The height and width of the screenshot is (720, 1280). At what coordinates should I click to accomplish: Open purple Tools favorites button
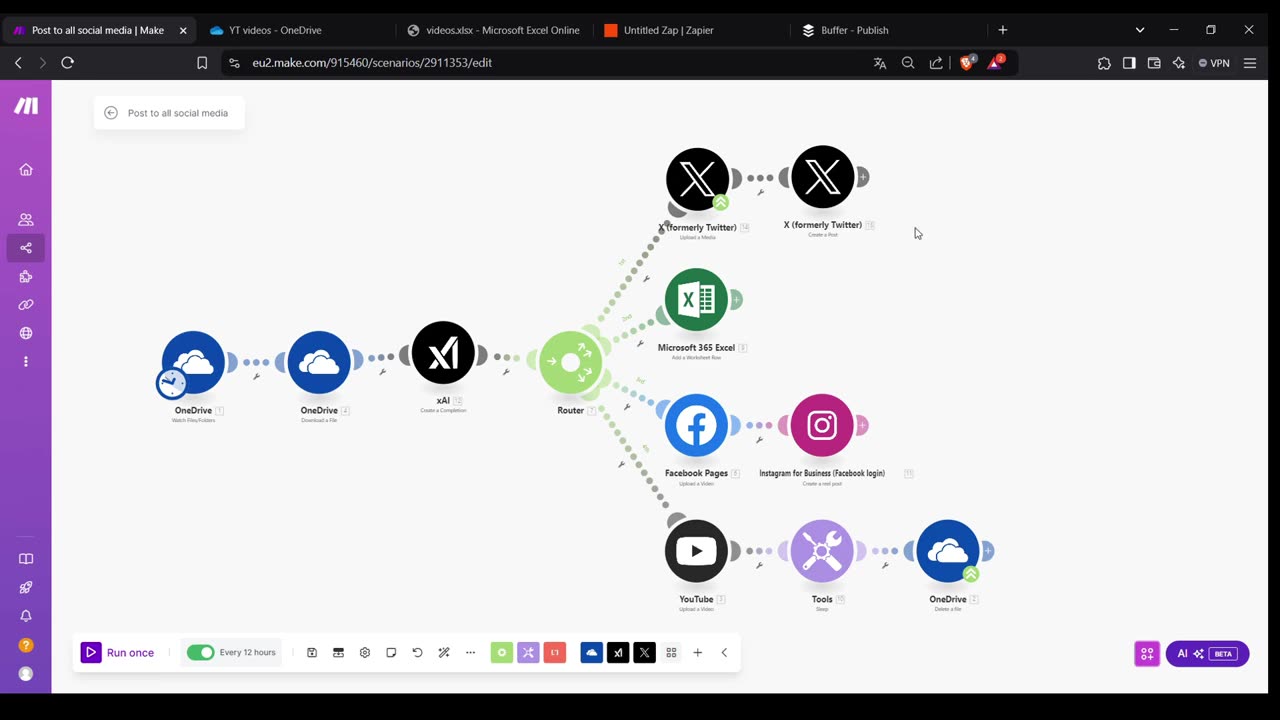click(x=528, y=652)
